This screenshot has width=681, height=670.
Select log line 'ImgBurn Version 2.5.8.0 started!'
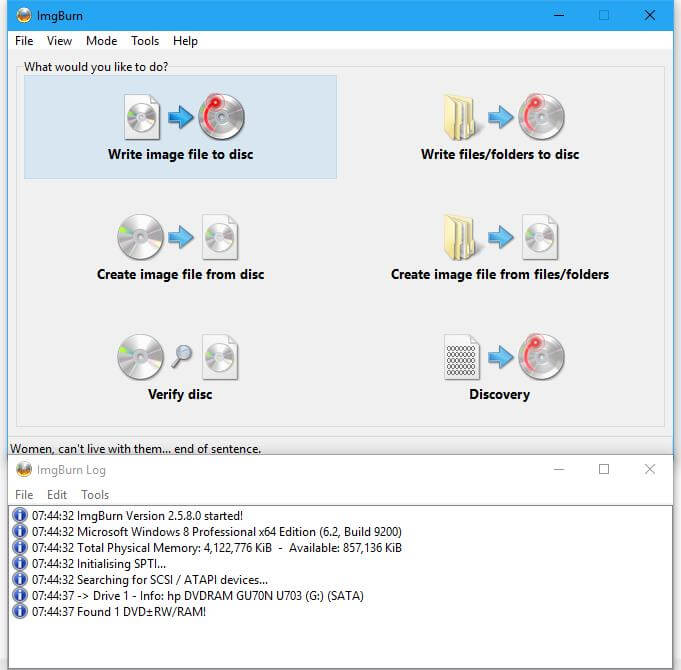point(137,515)
